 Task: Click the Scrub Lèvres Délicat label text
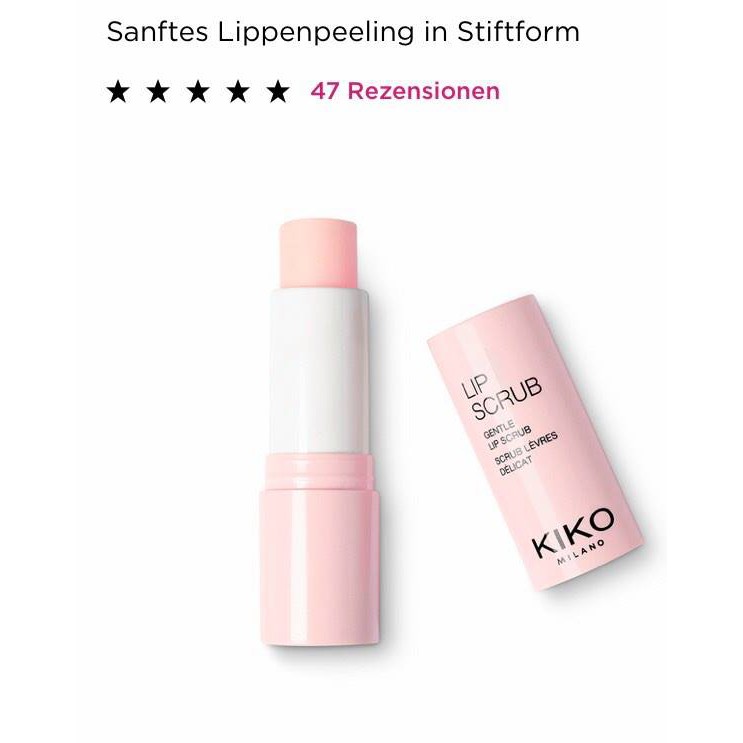[x=526, y=453]
